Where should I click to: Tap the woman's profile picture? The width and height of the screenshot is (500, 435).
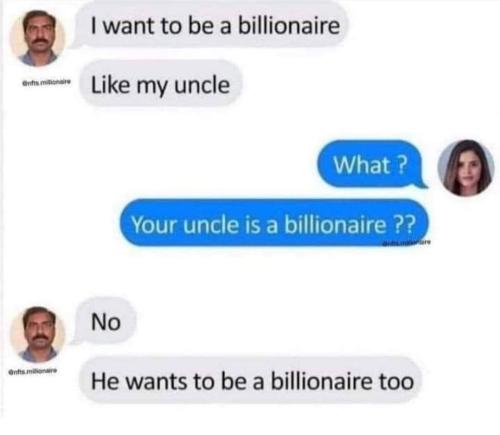[466, 168]
